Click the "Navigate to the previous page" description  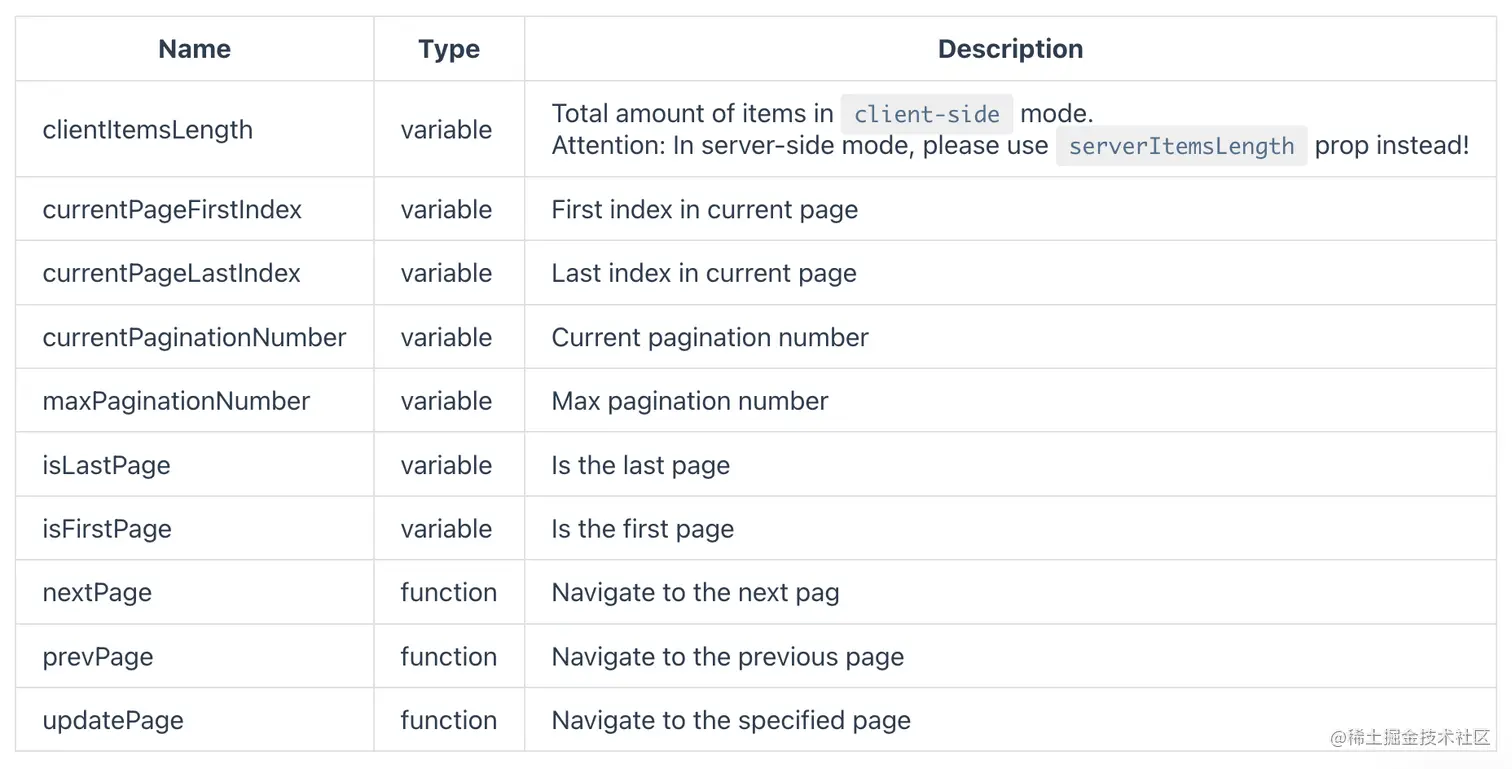(x=728, y=657)
